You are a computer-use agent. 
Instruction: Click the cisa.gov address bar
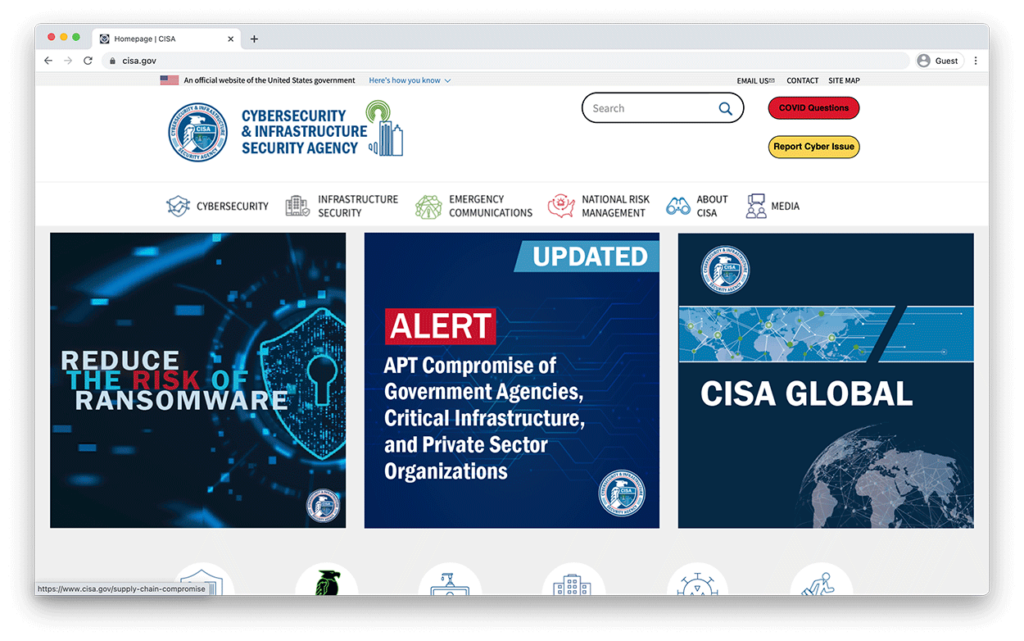[505, 61]
